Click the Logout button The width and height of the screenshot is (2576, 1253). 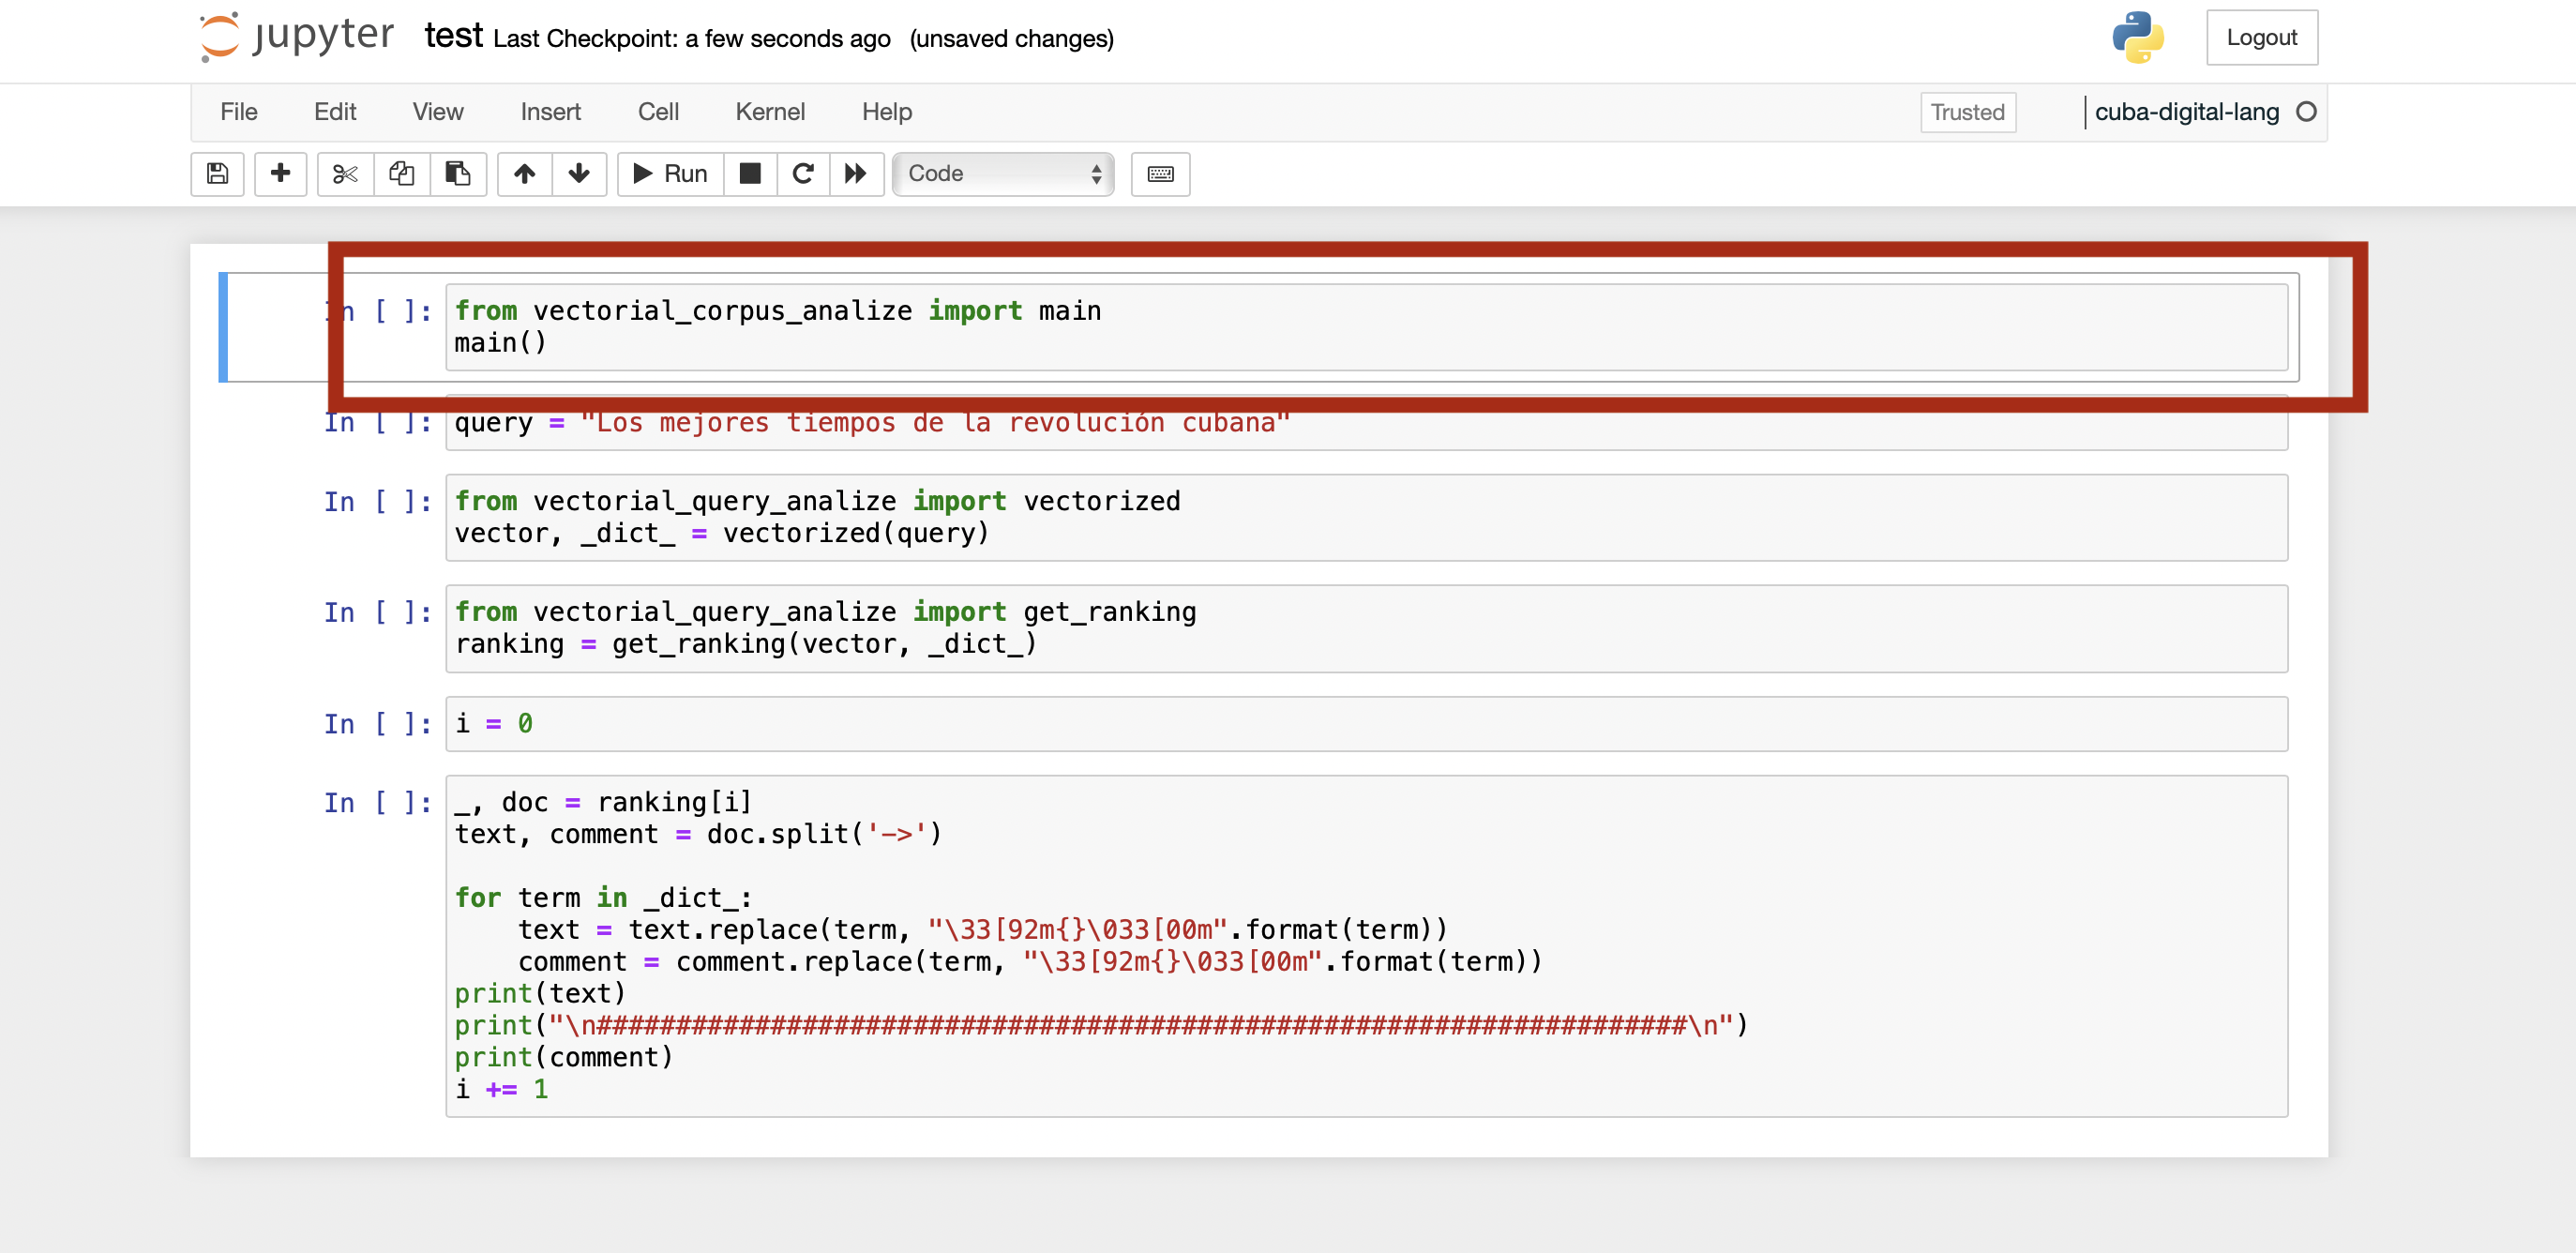click(2261, 38)
